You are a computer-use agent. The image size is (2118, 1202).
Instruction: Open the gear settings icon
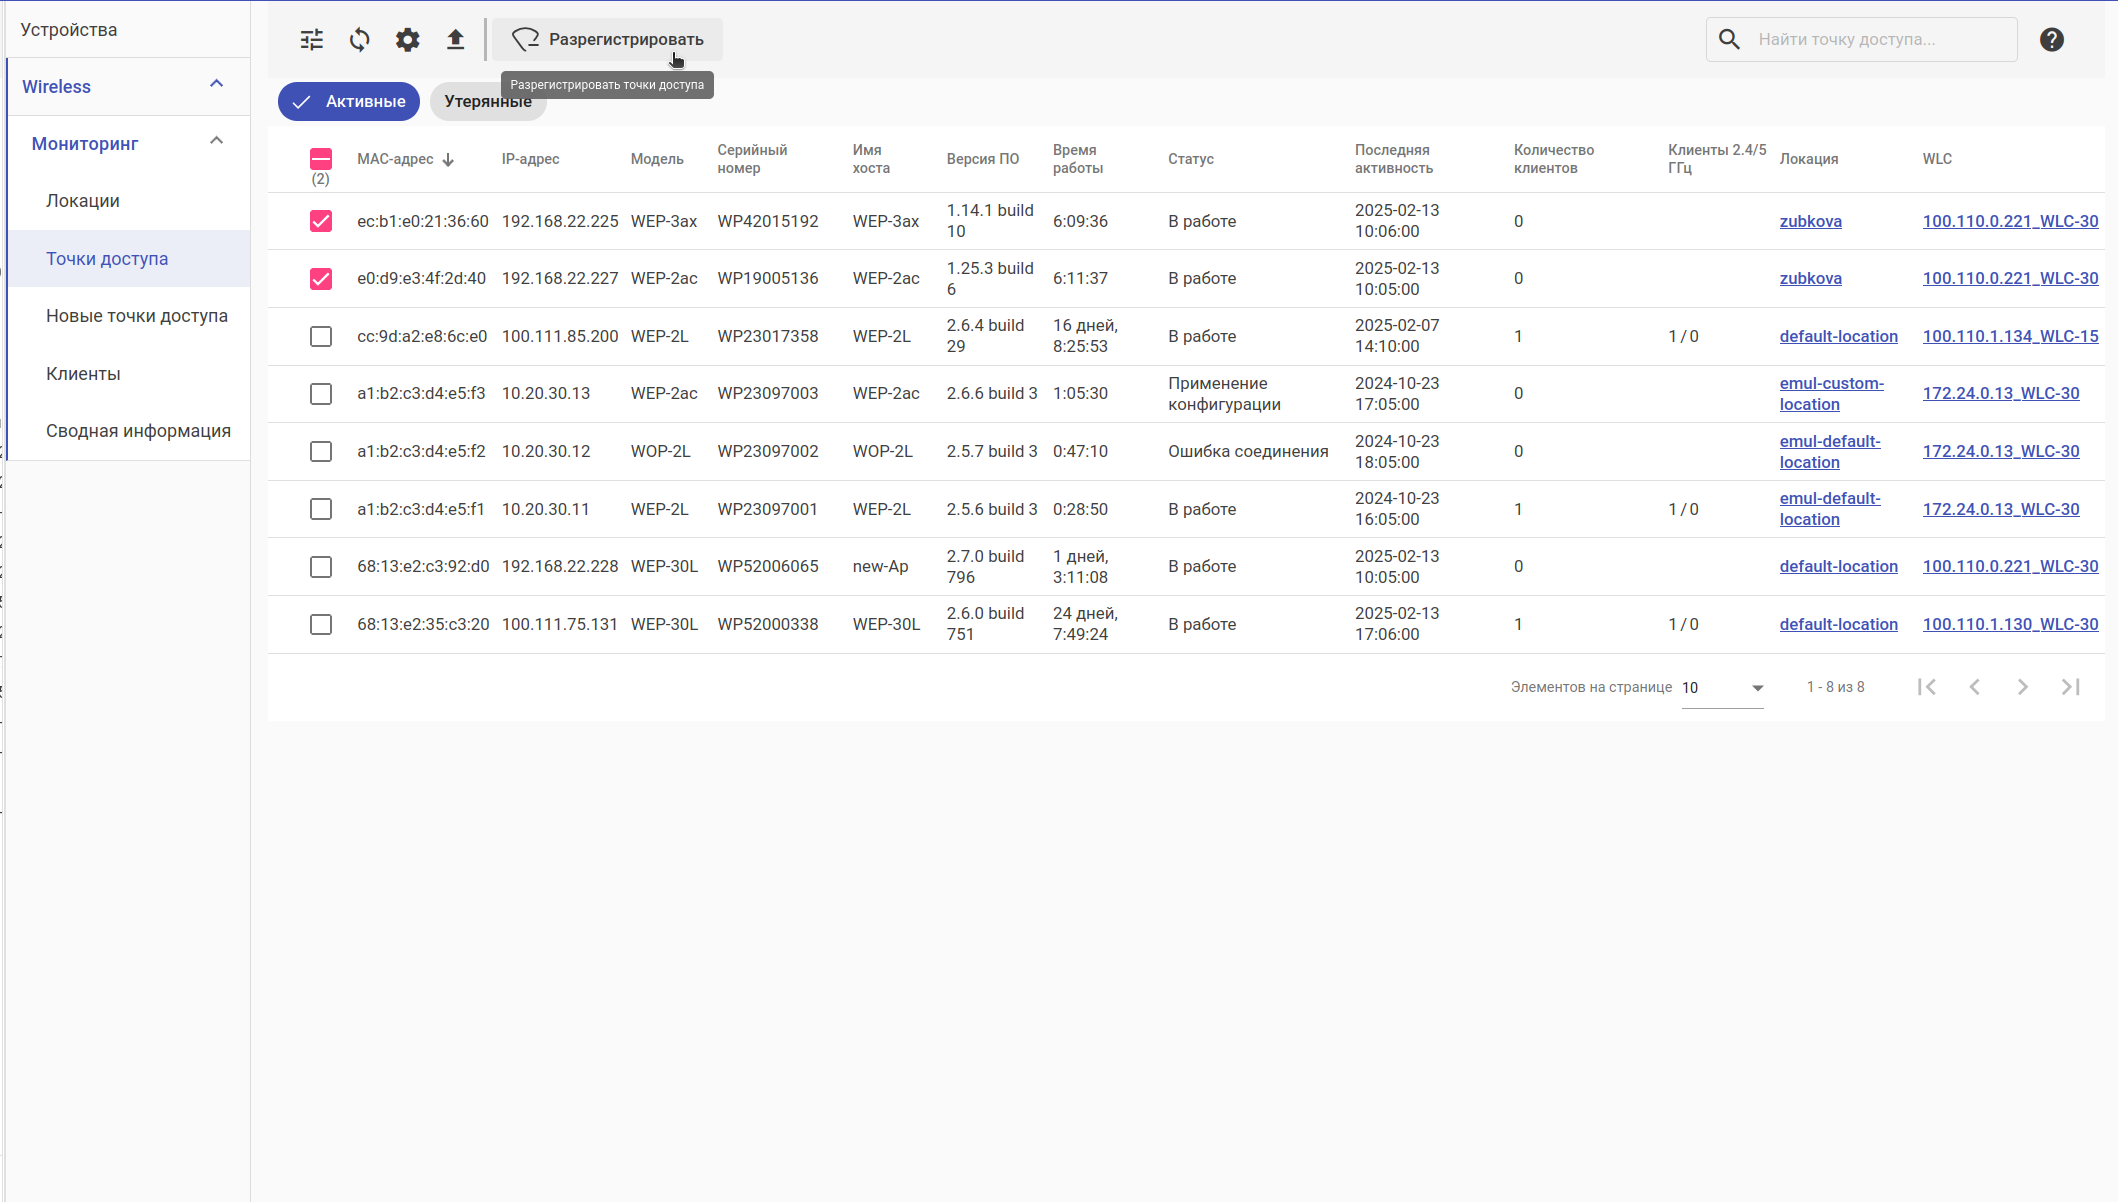(407, 40)
